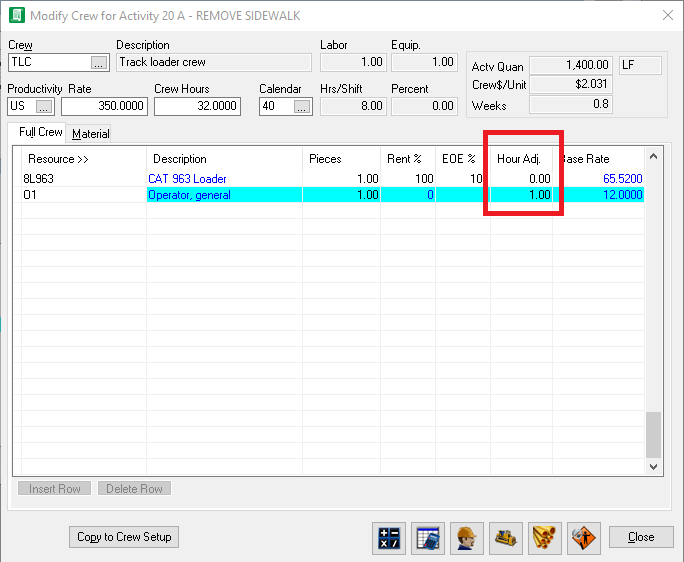Click Copy to Crew Setup button
684x562 pixels.
coord(124,537)
